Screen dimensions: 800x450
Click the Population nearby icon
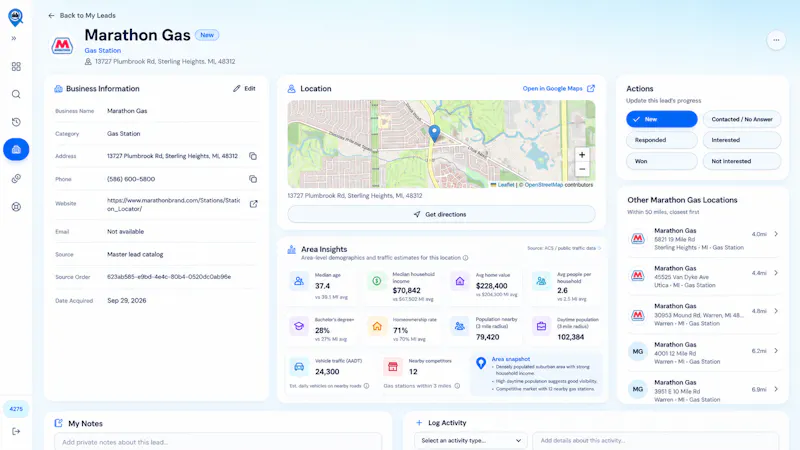pyautogui.click(x=460, y=326)
